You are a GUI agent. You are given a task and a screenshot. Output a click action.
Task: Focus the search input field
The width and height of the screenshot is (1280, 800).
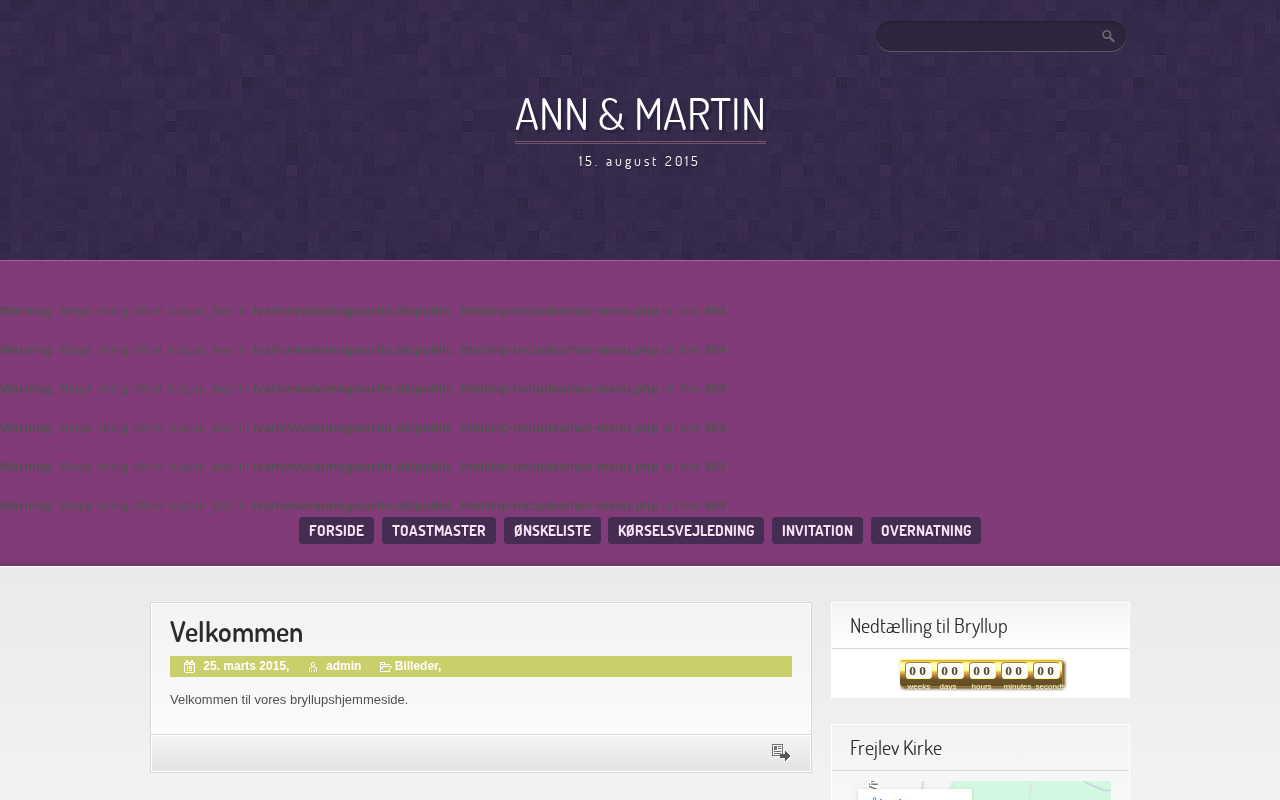click(x=988, y=36)
